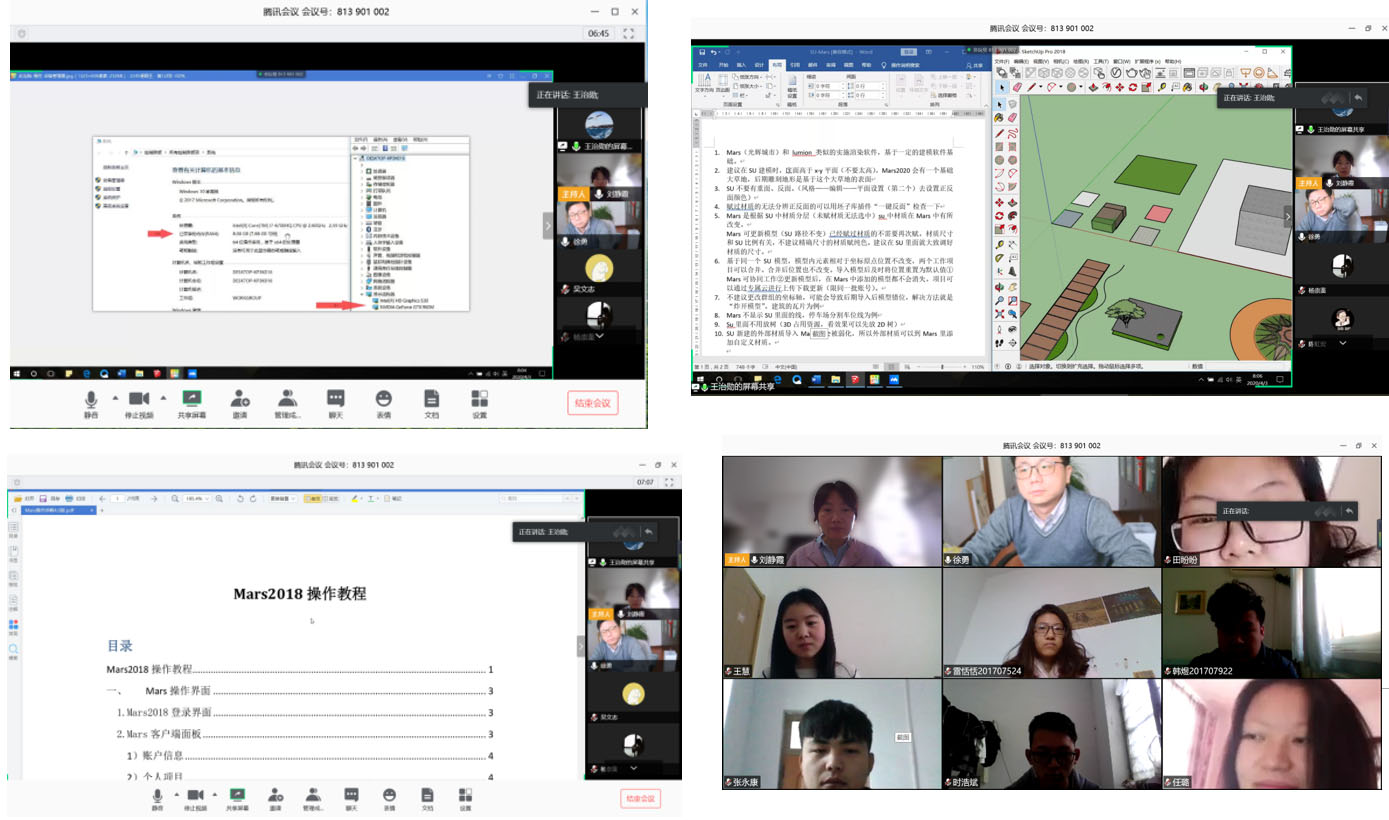
Task: Select 张永康 video tile in gallery
Action: pyautogui.click(x=833, y=734)
